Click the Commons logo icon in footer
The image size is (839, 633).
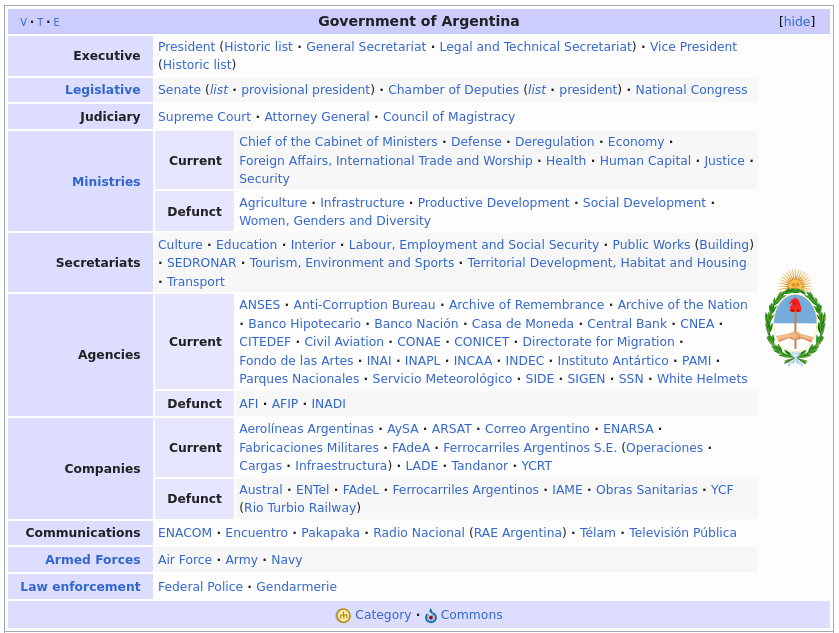tap(431, 616)
